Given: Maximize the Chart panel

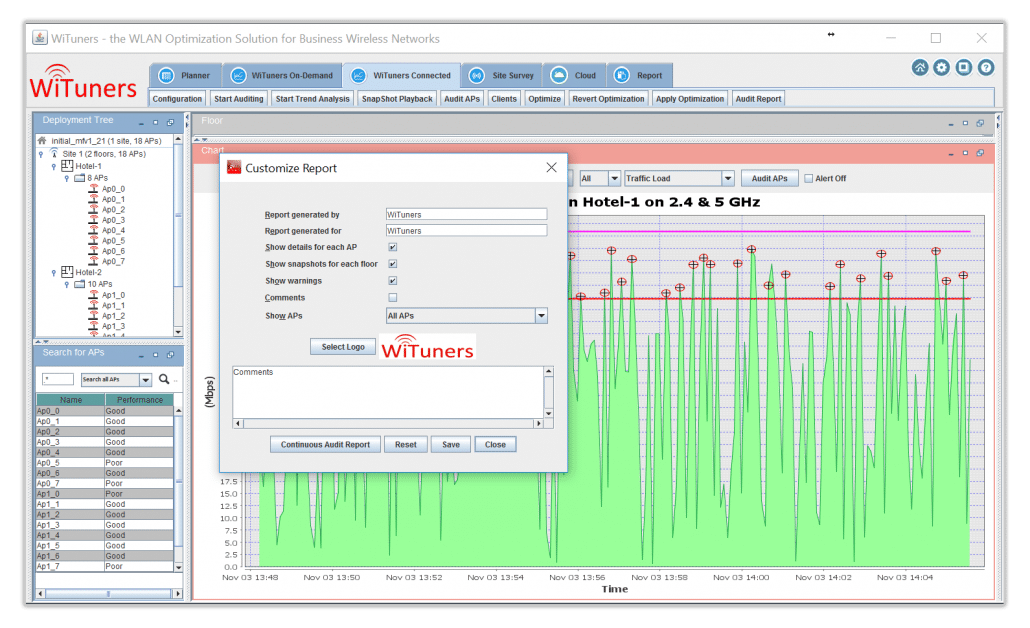Looking at the screenshot, I should [965, 152].
